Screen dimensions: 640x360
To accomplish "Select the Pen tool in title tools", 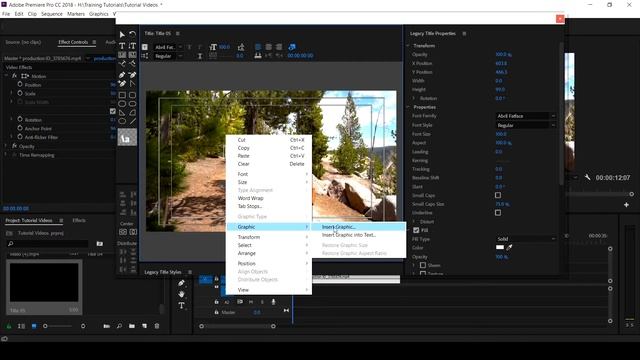I will coord(122,75).
